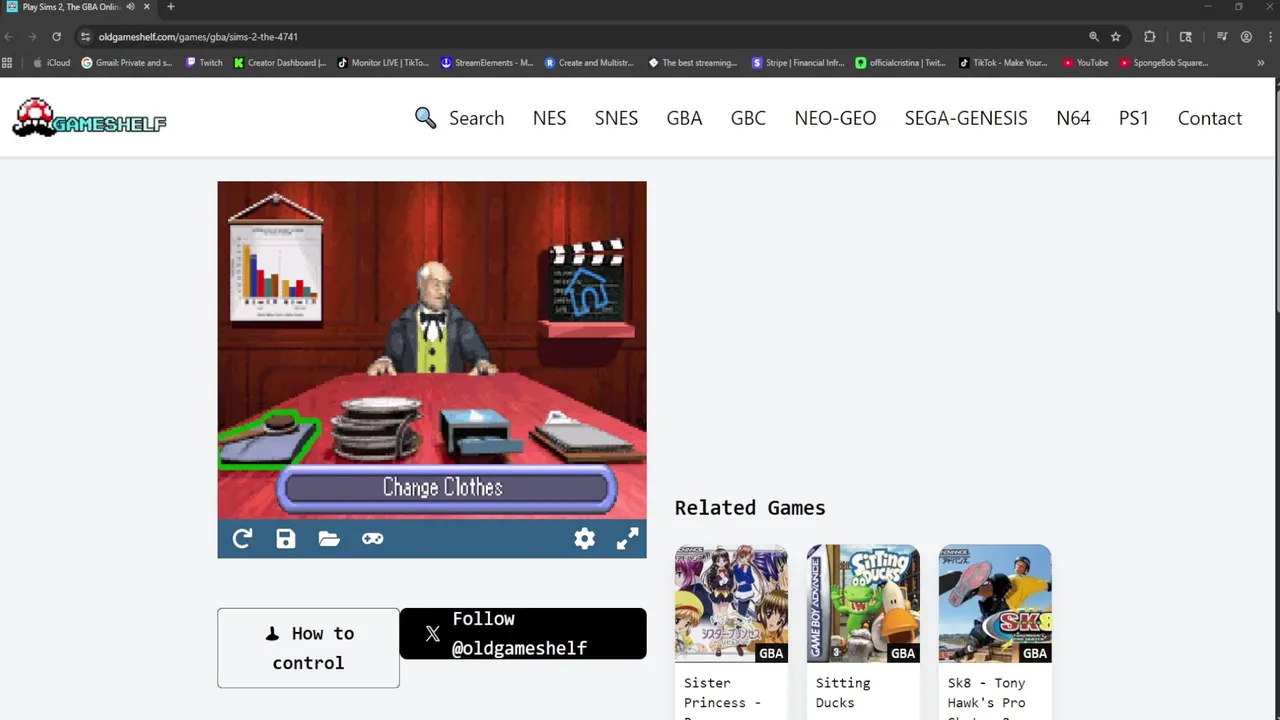Image resolution: width=1280 pixels, height=720 pixels.
Task: Open the iCloud bookmark
Action: (51, 63)
